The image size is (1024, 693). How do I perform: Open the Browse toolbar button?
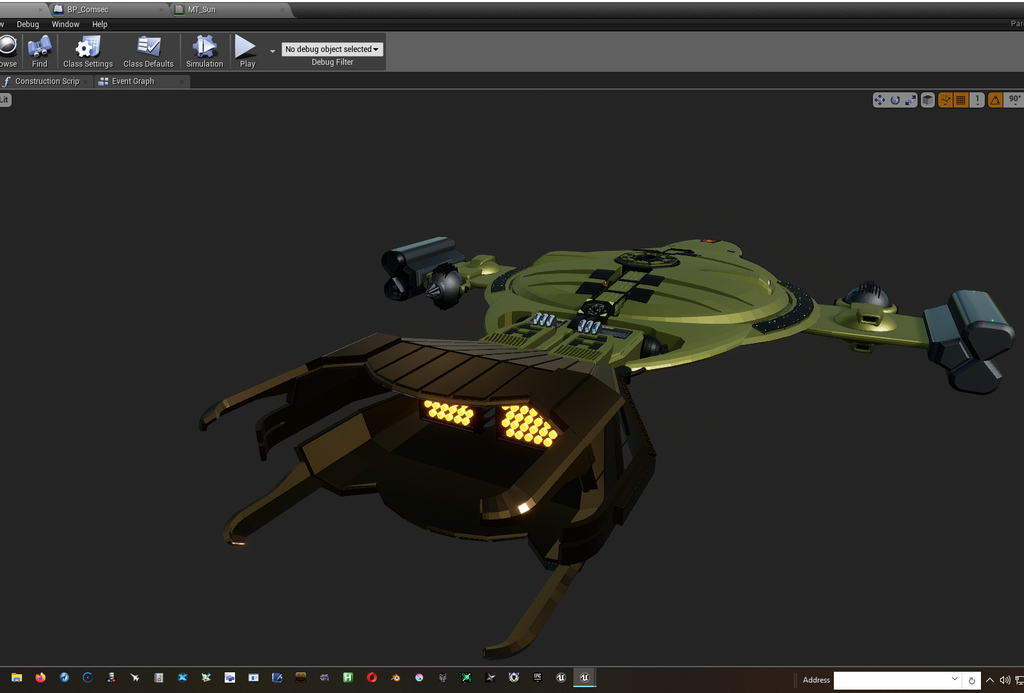click(x=8, y=52)
